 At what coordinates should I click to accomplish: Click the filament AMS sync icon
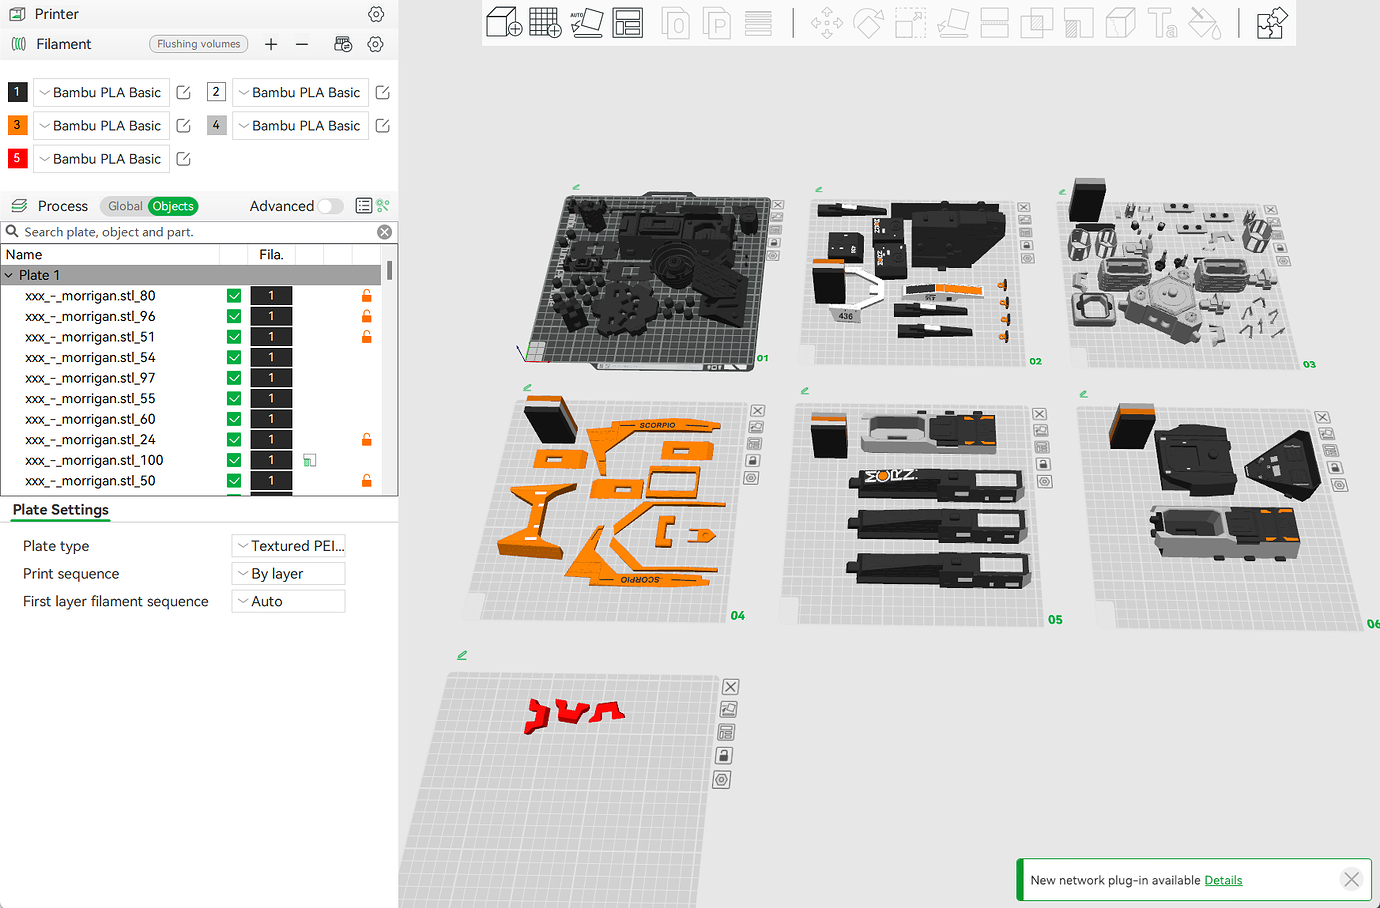(343, 44)
